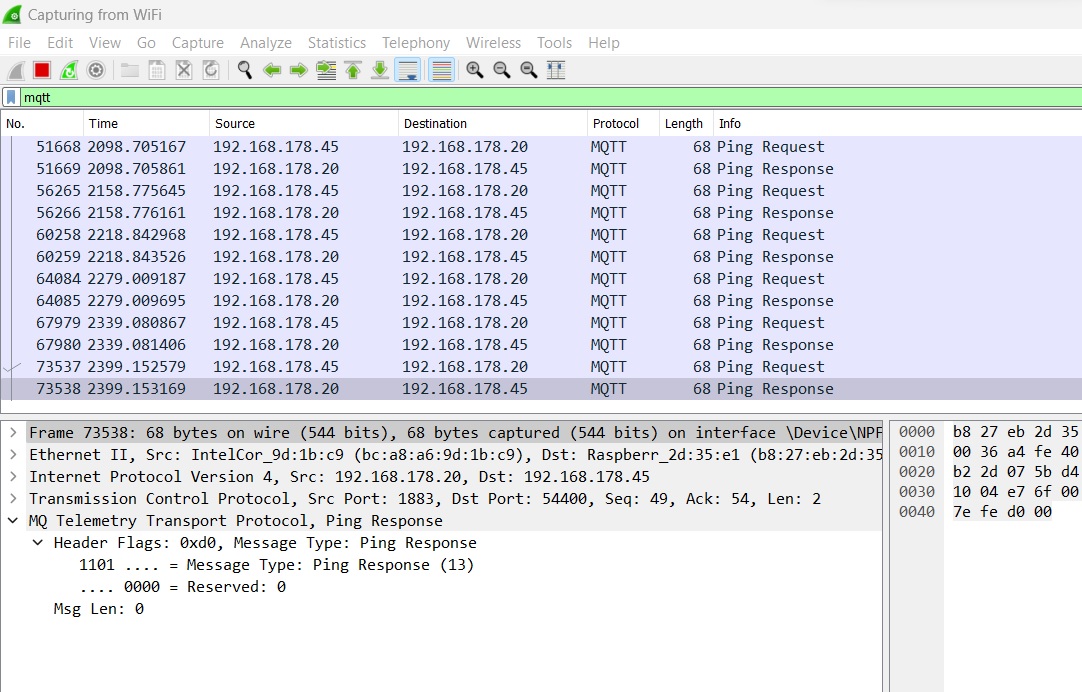
Task: Go to the first packet using the up arrow
Action: tap(352, 70)
